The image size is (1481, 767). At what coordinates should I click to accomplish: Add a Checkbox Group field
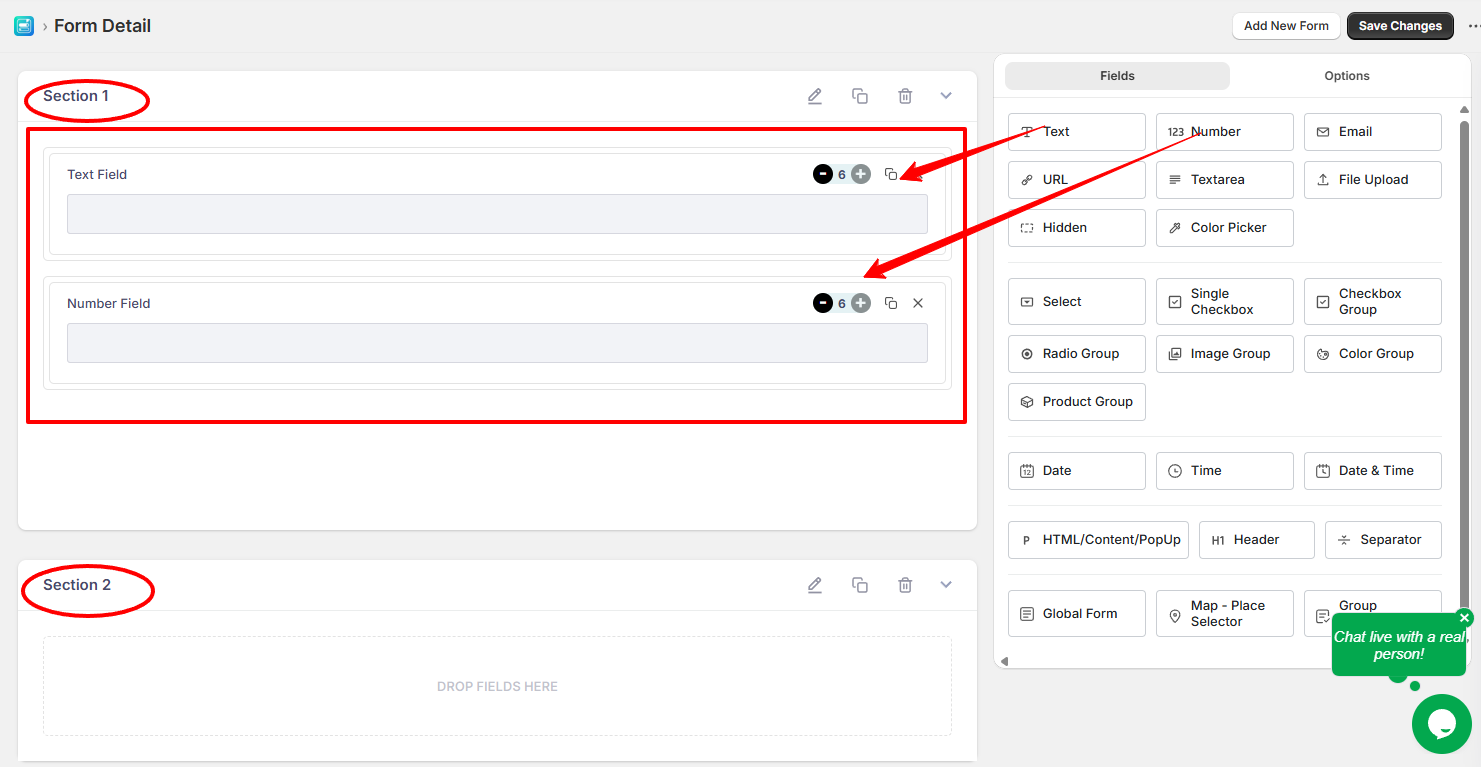coord(1372,302)
